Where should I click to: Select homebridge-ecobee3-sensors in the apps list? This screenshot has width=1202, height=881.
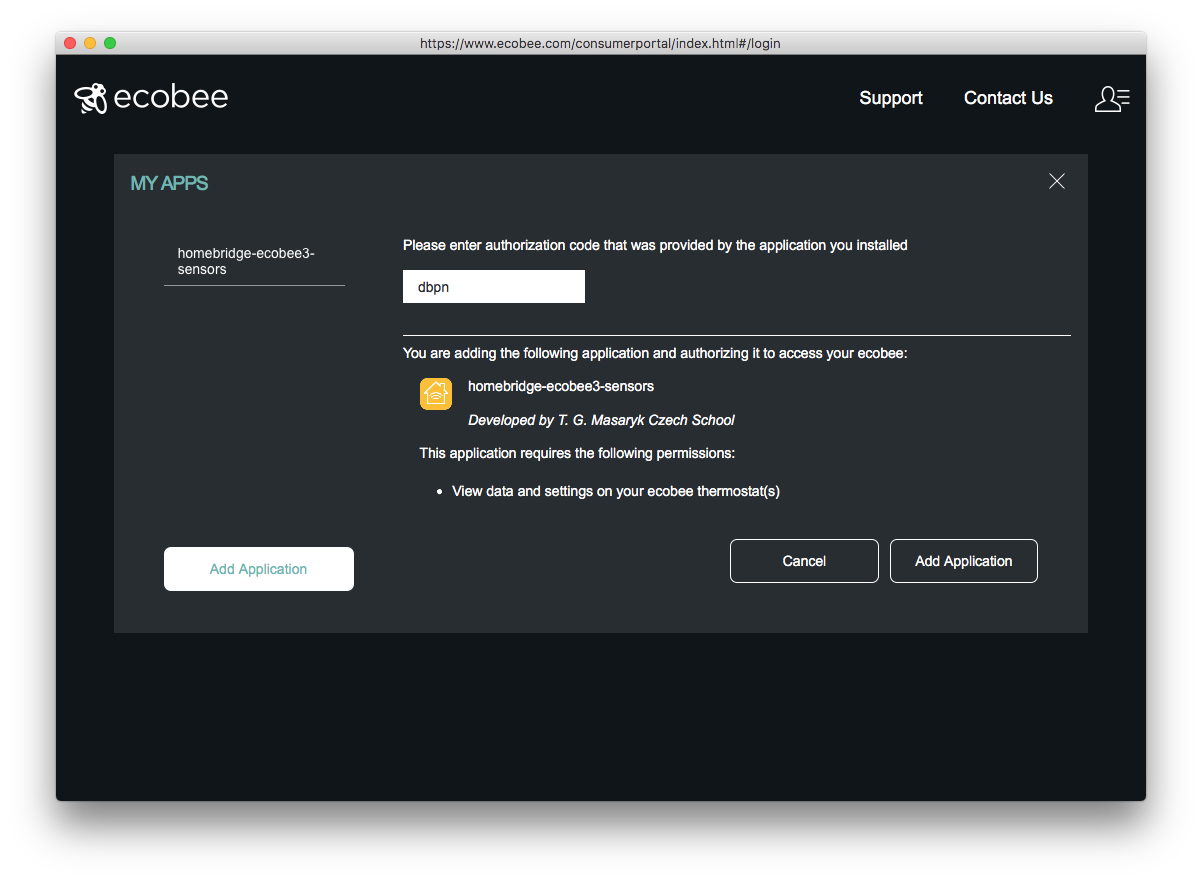click(254, 261)
